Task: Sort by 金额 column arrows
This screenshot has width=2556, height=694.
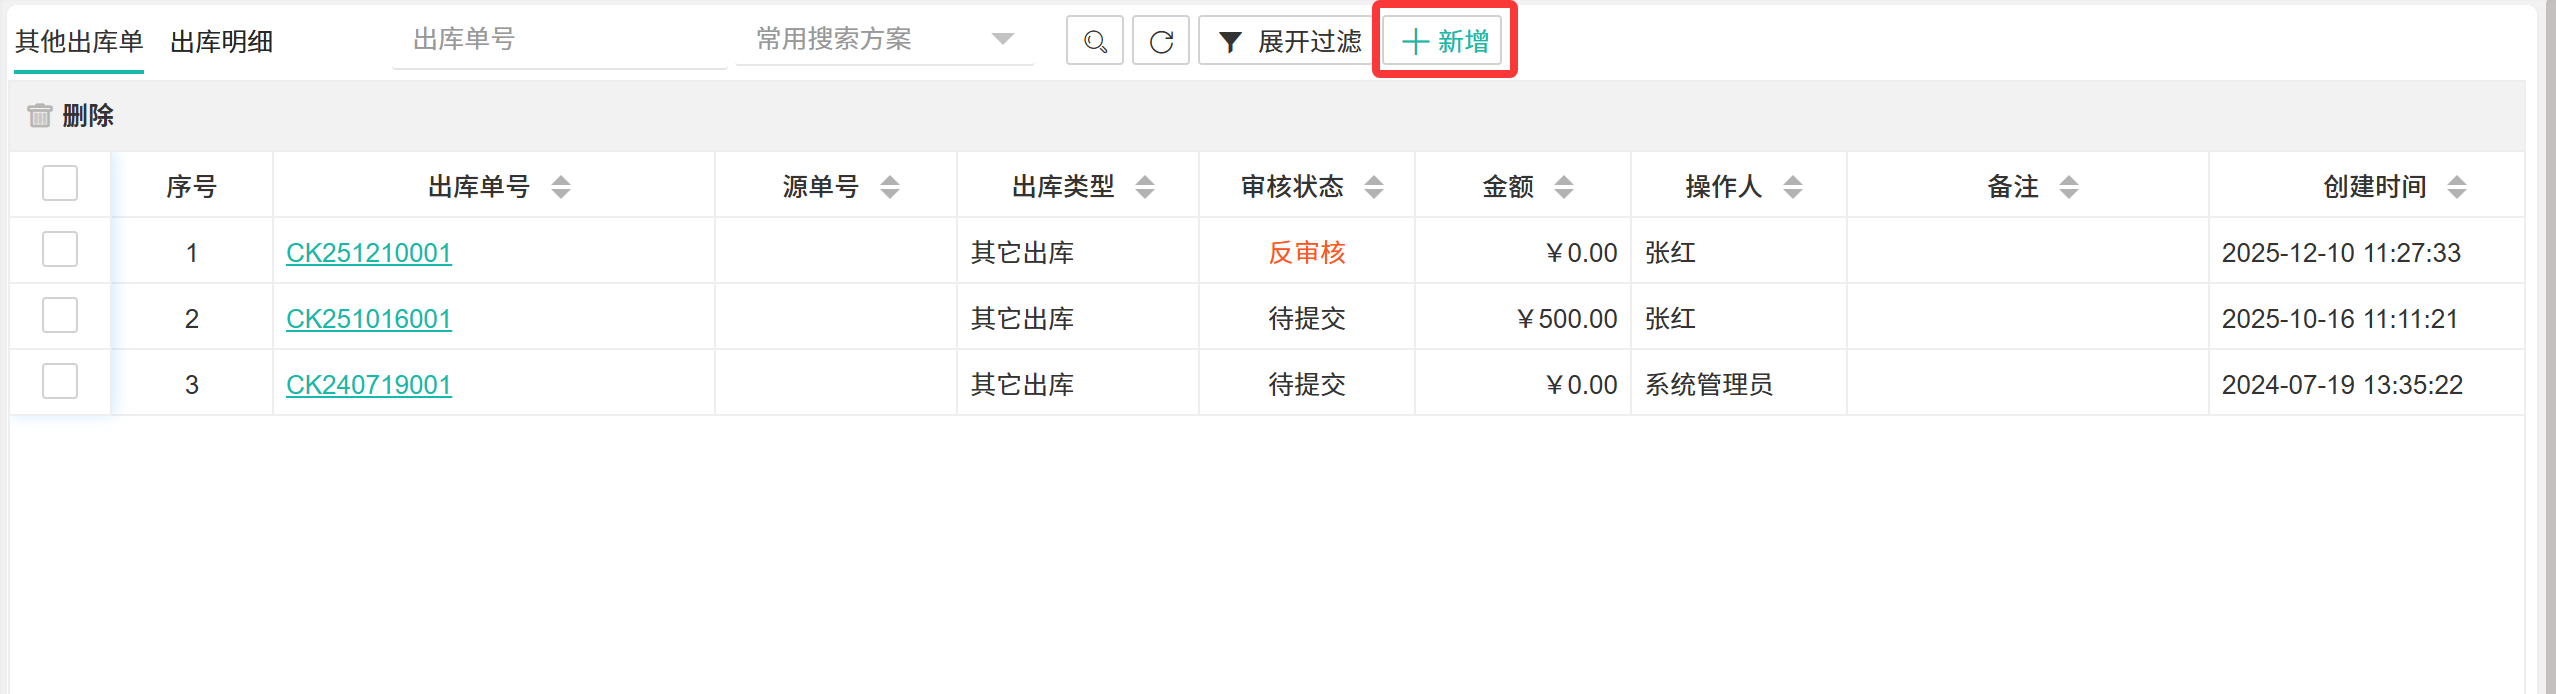Action: pos(1564,187)
